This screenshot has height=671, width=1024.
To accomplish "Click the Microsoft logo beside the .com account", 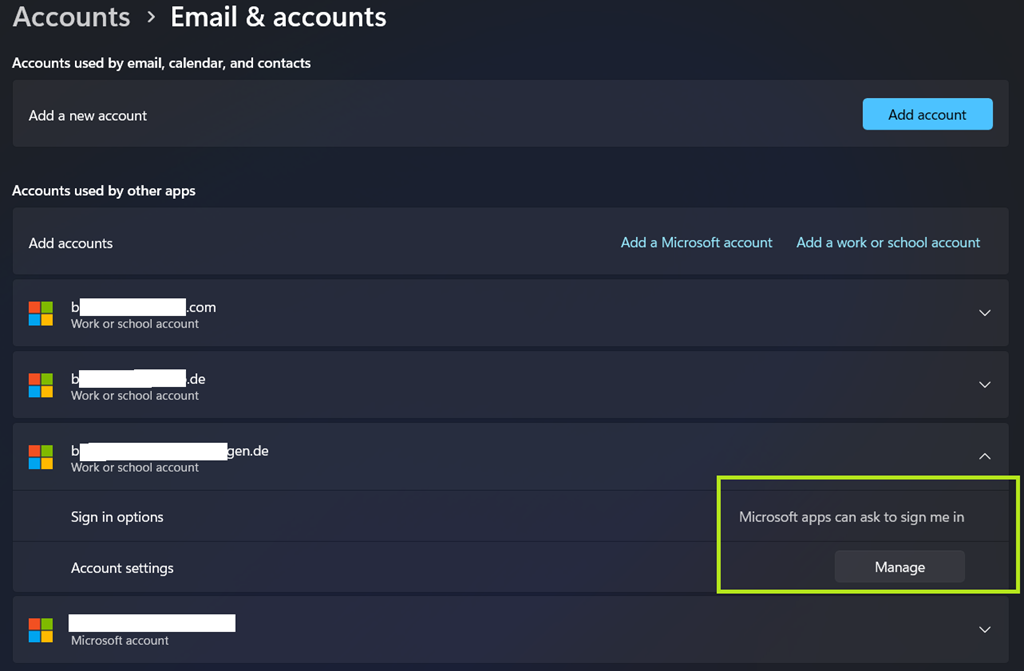I will (x=41, y=314).
